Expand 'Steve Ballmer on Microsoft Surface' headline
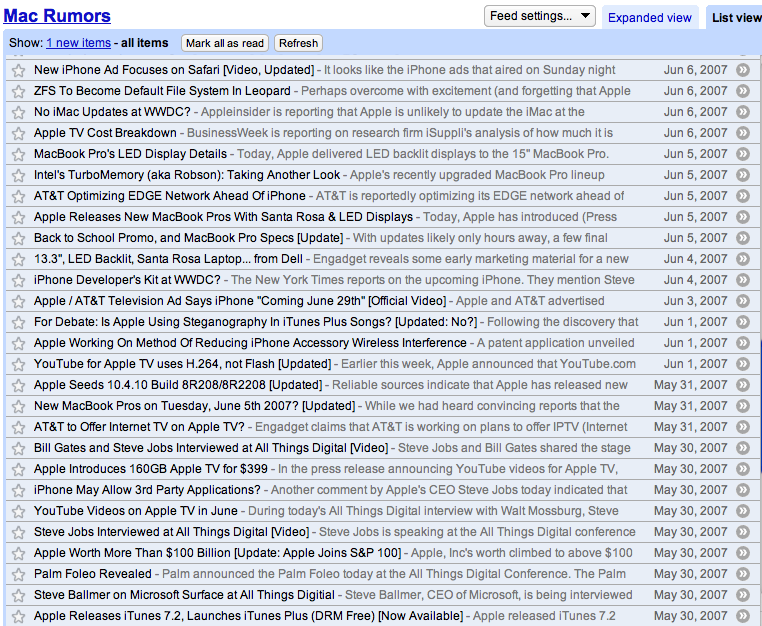Viewport: 762px width, 626px height. coord(184,595)
